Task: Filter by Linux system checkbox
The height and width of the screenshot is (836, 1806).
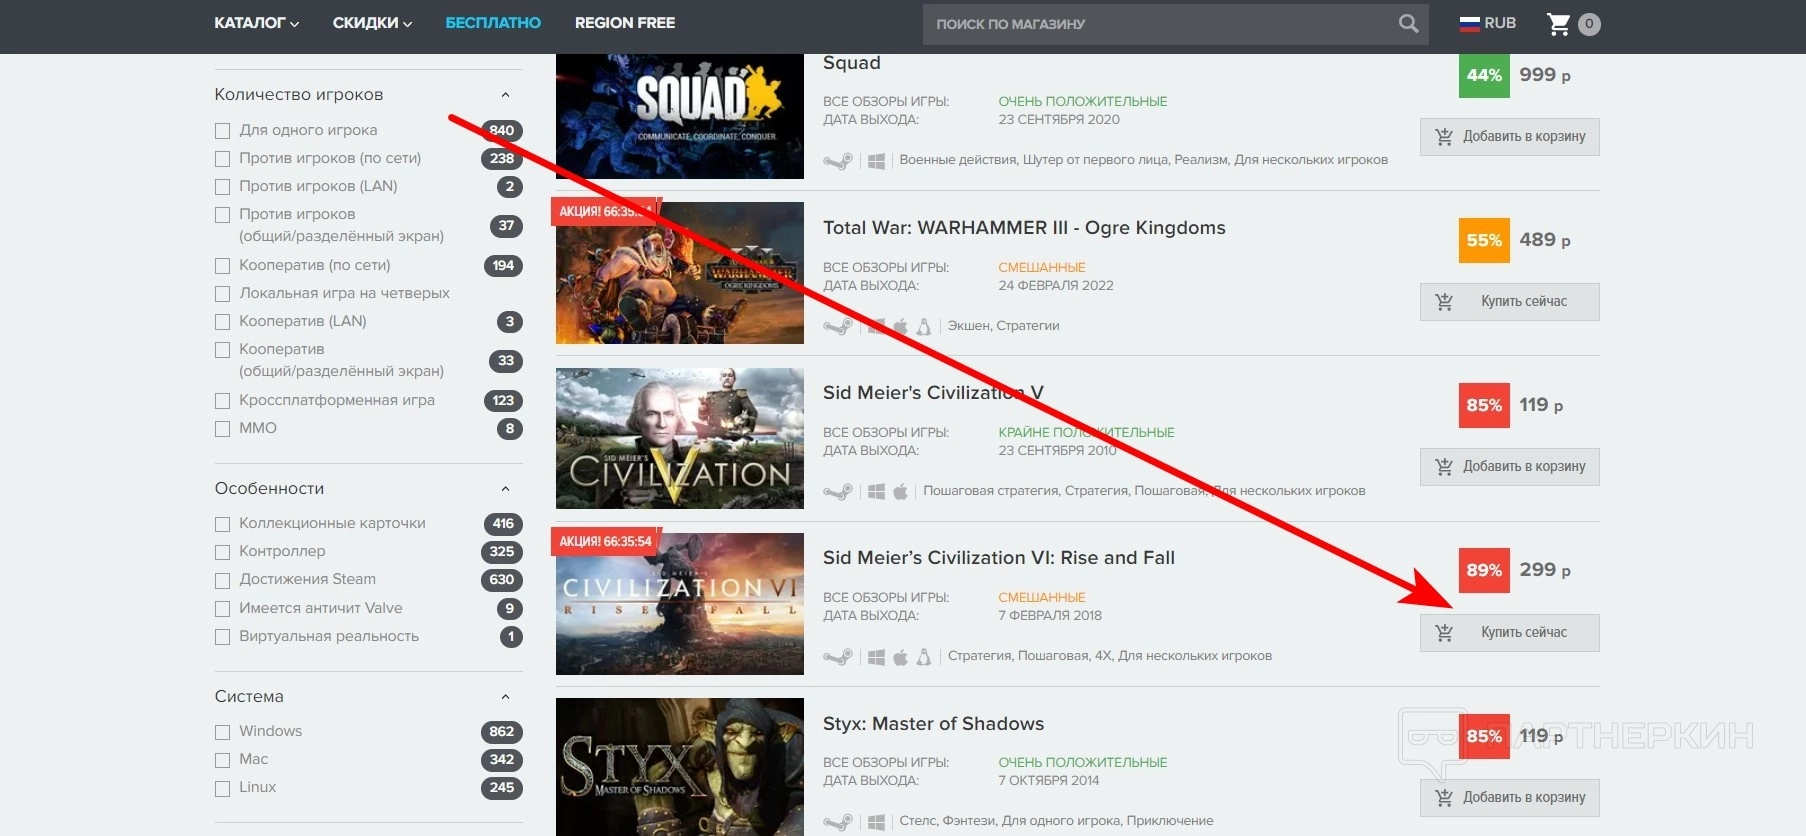Action: [x=222, y=788]
